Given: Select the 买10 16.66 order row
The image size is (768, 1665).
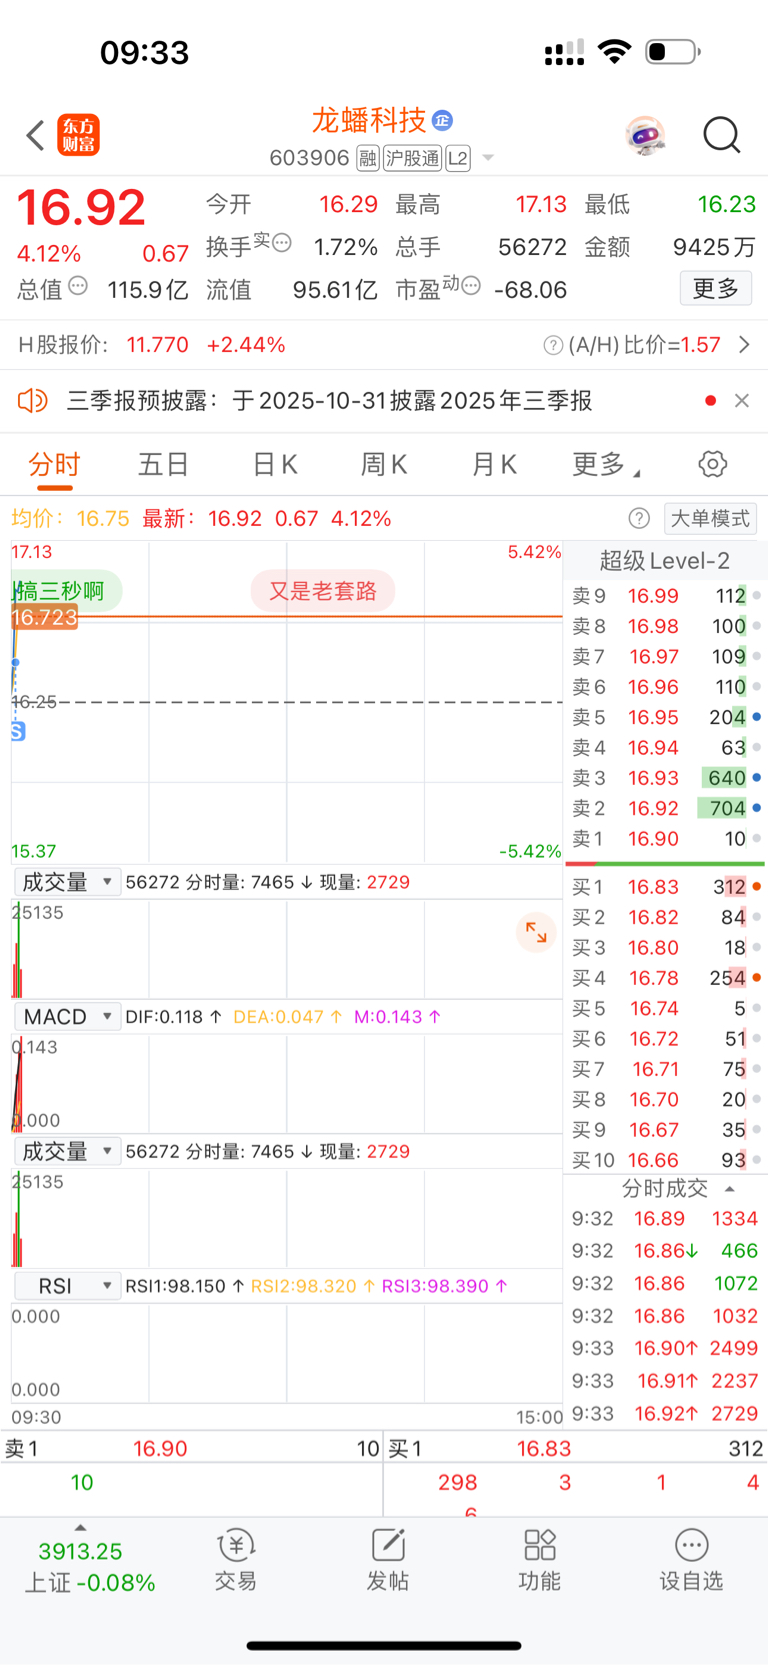Looking at the screenshot, I should click(x=666, y=1160).
